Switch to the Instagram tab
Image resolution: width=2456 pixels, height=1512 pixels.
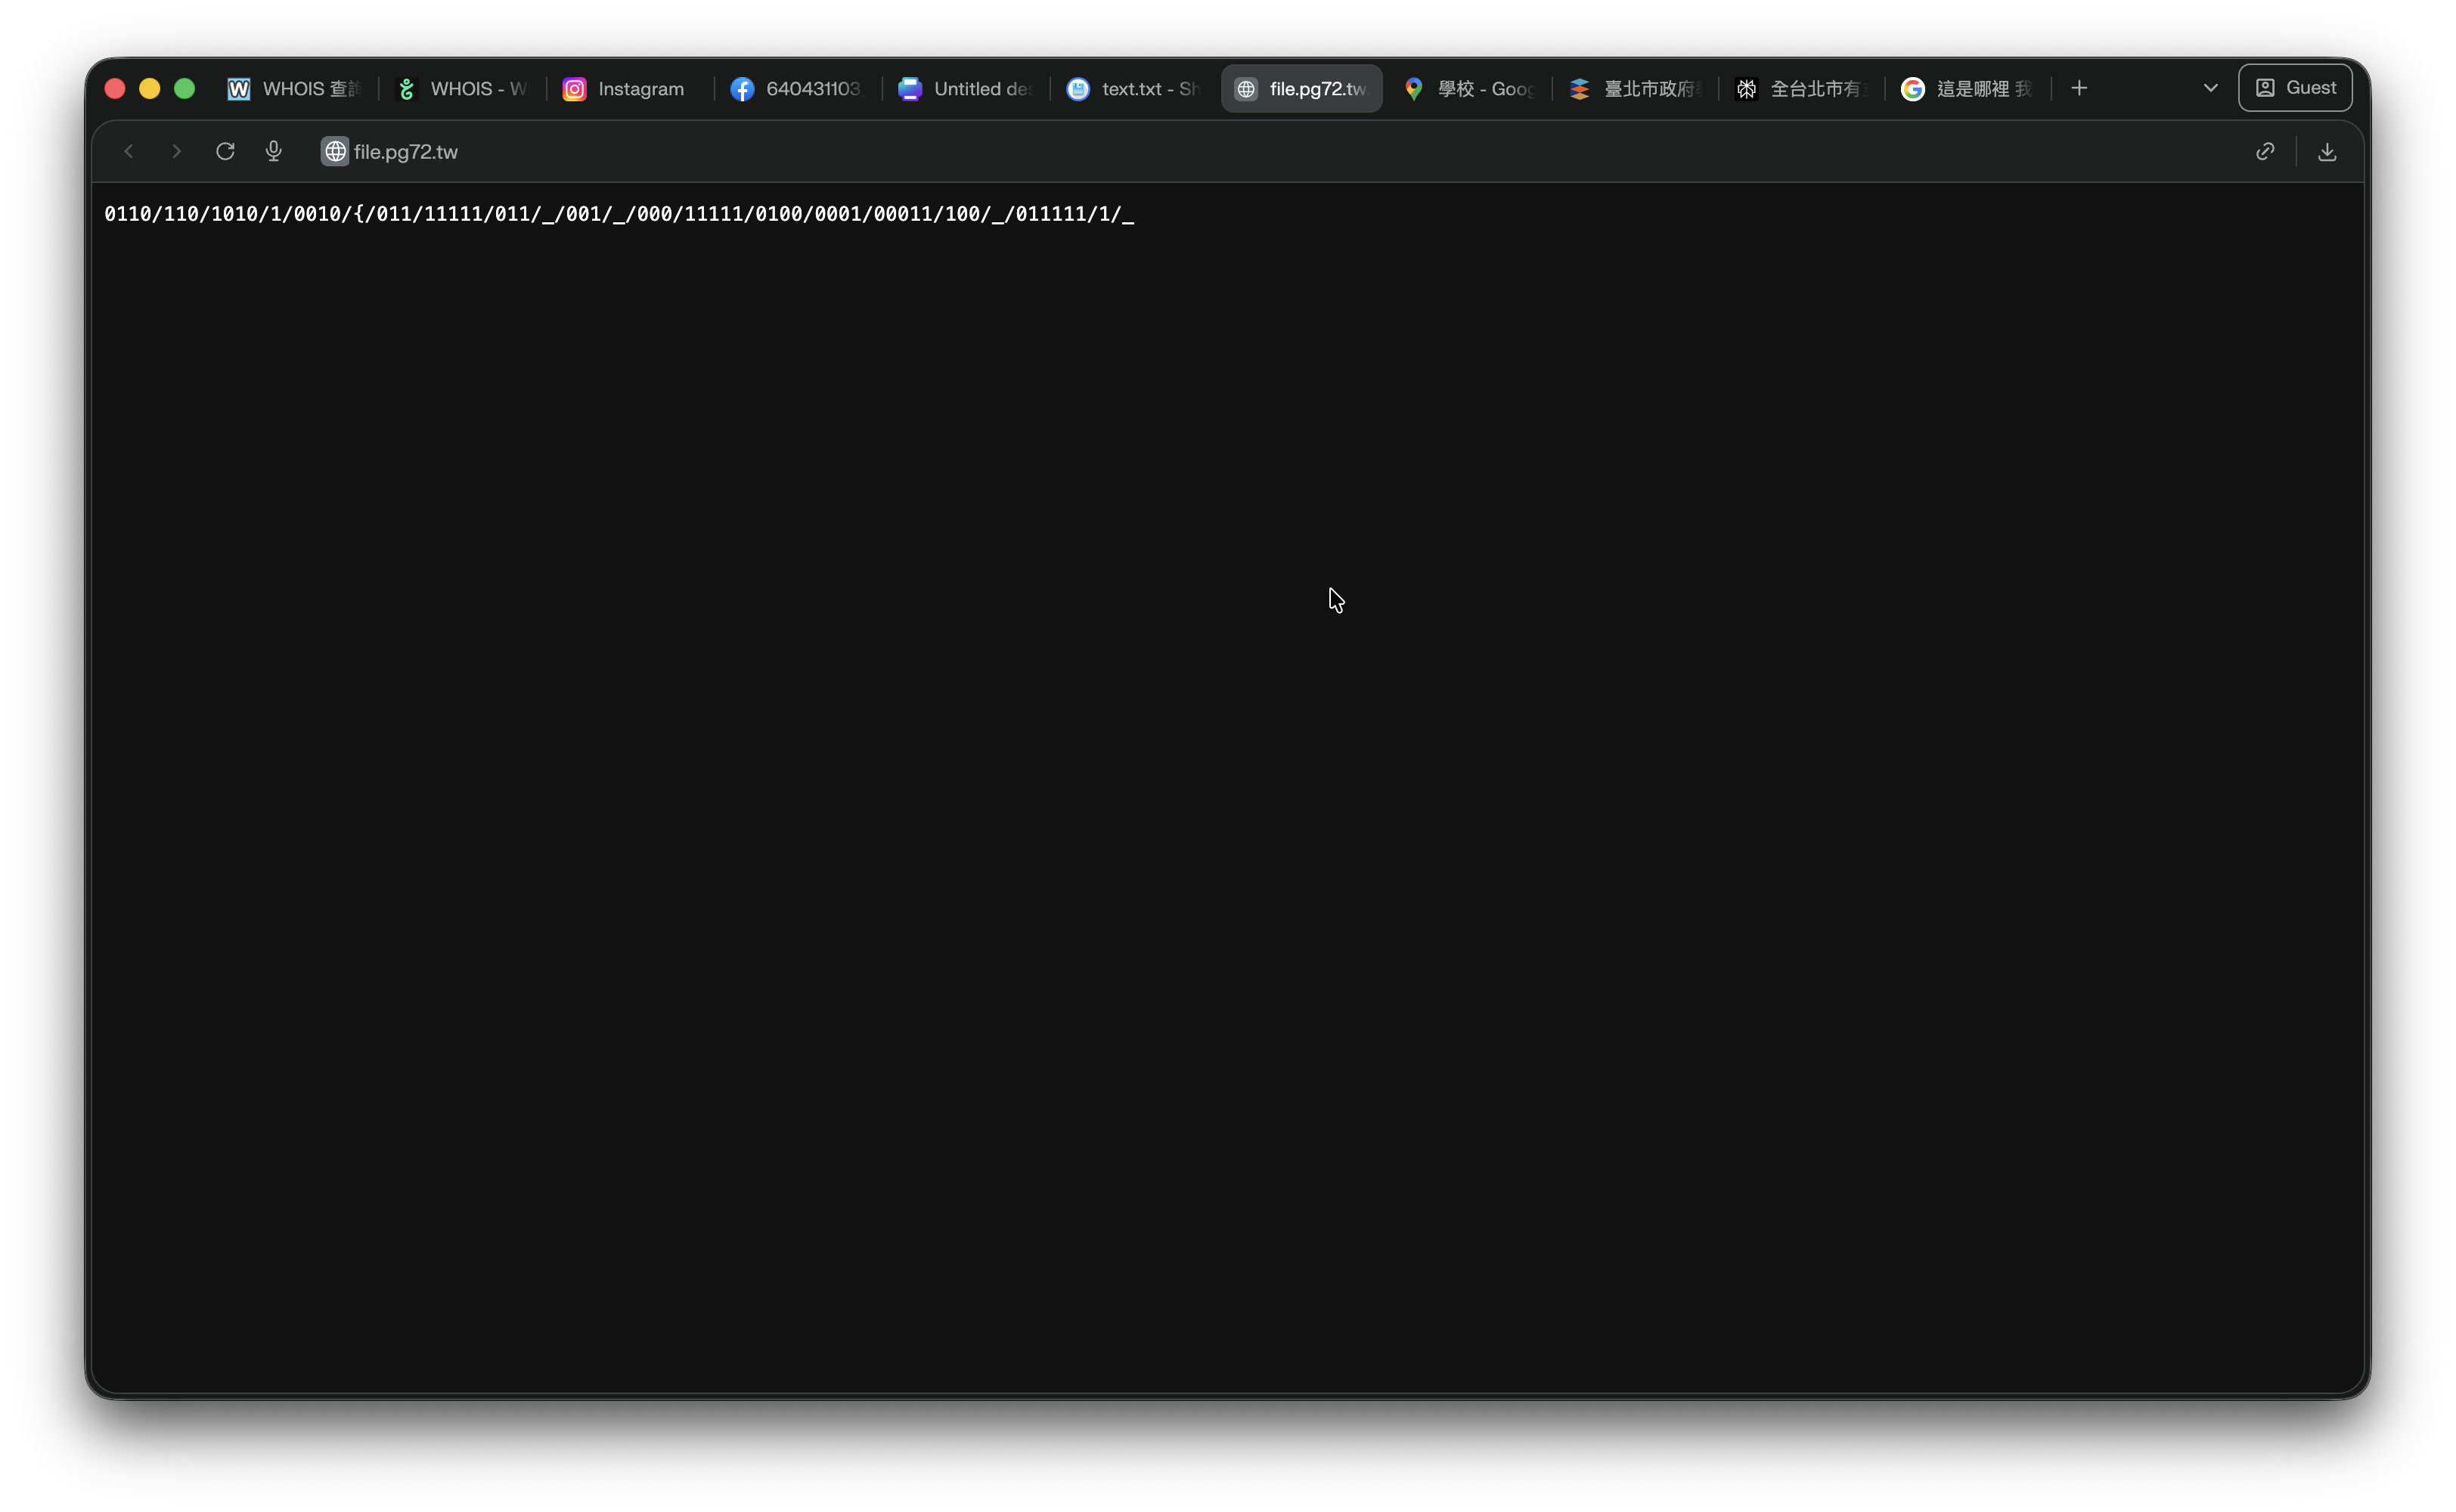click(x=630, y=89)
